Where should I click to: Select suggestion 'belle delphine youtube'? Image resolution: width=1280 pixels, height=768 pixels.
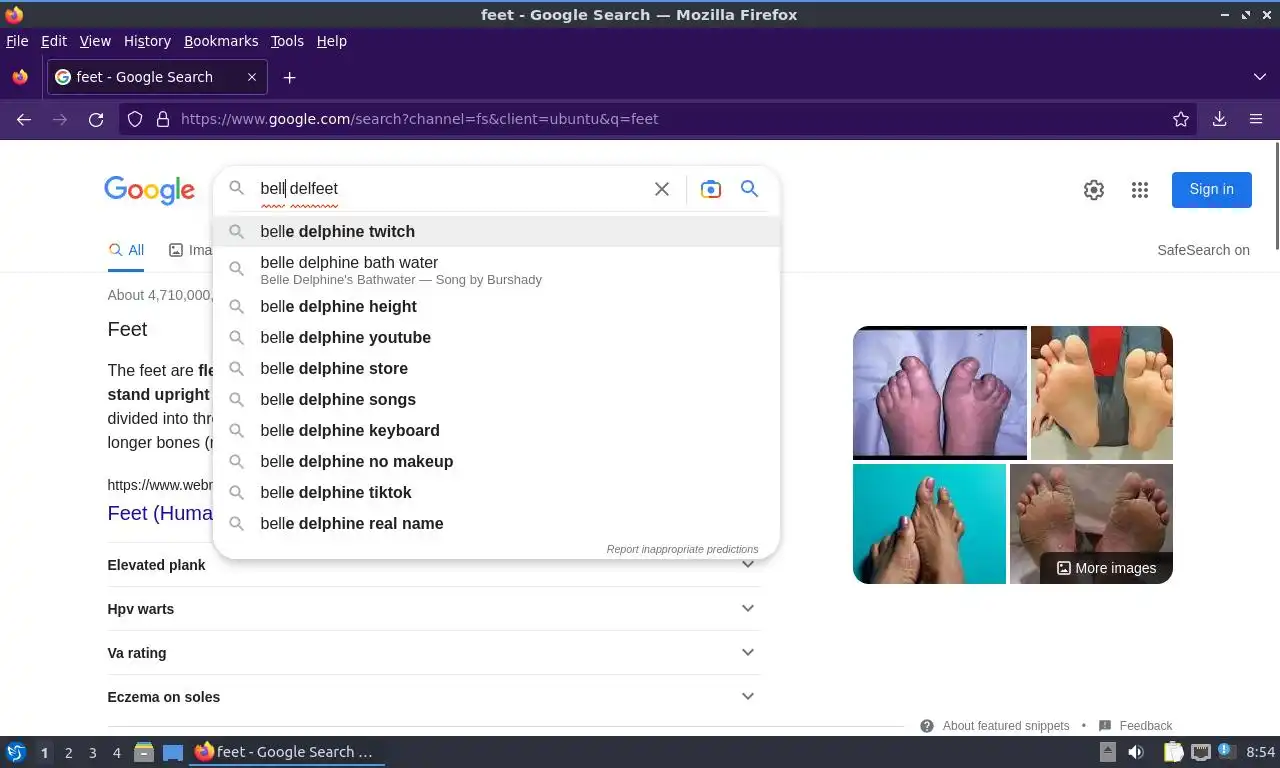(x=496, y=337)
